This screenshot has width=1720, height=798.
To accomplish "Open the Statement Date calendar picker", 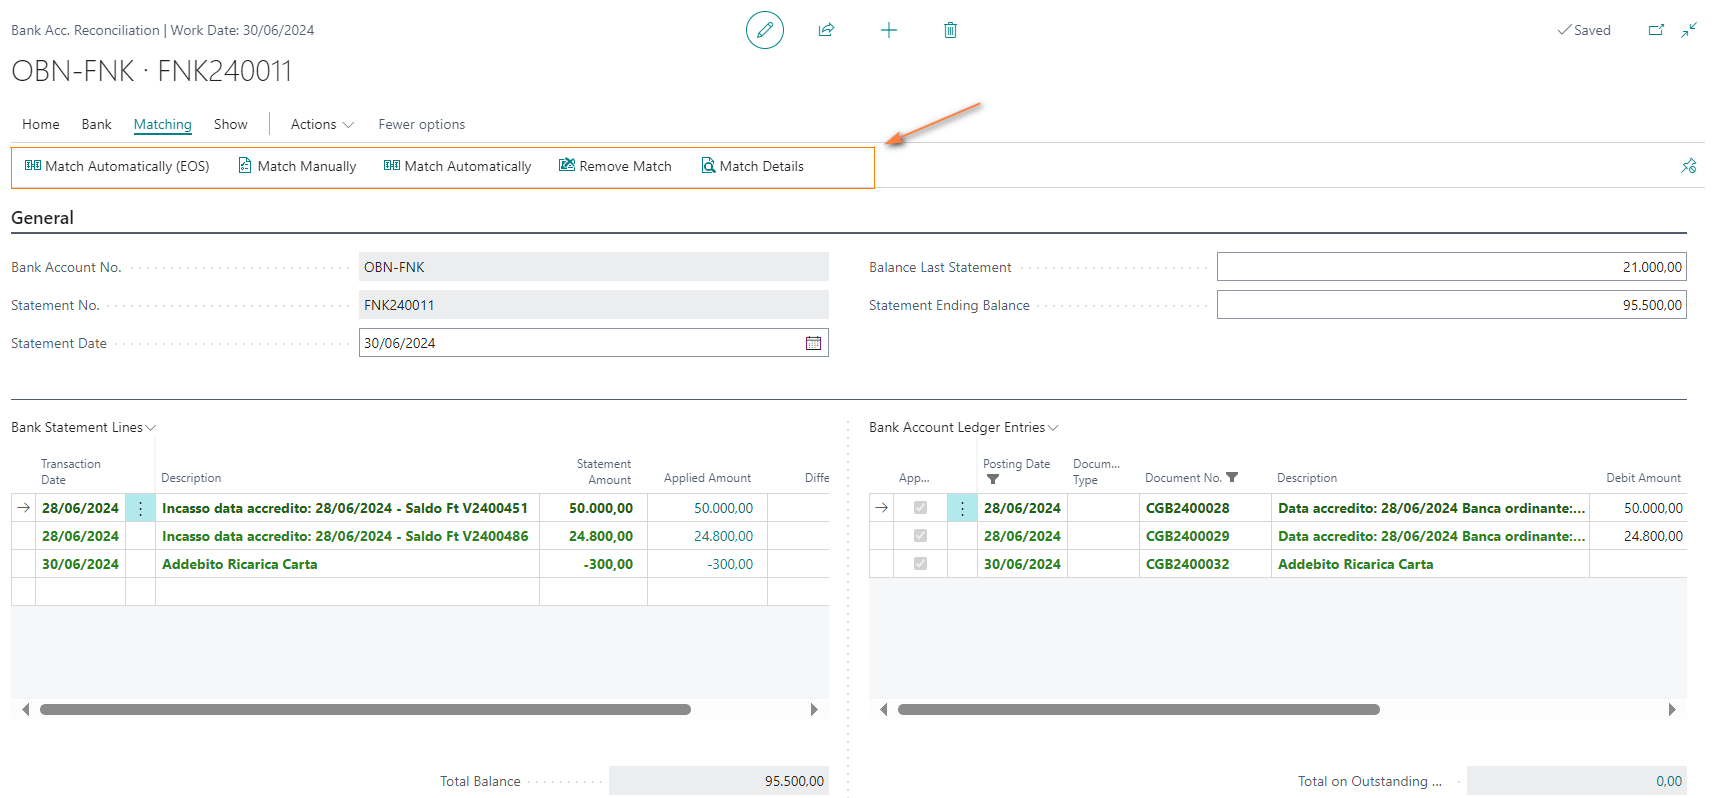I will pos(813,343).
